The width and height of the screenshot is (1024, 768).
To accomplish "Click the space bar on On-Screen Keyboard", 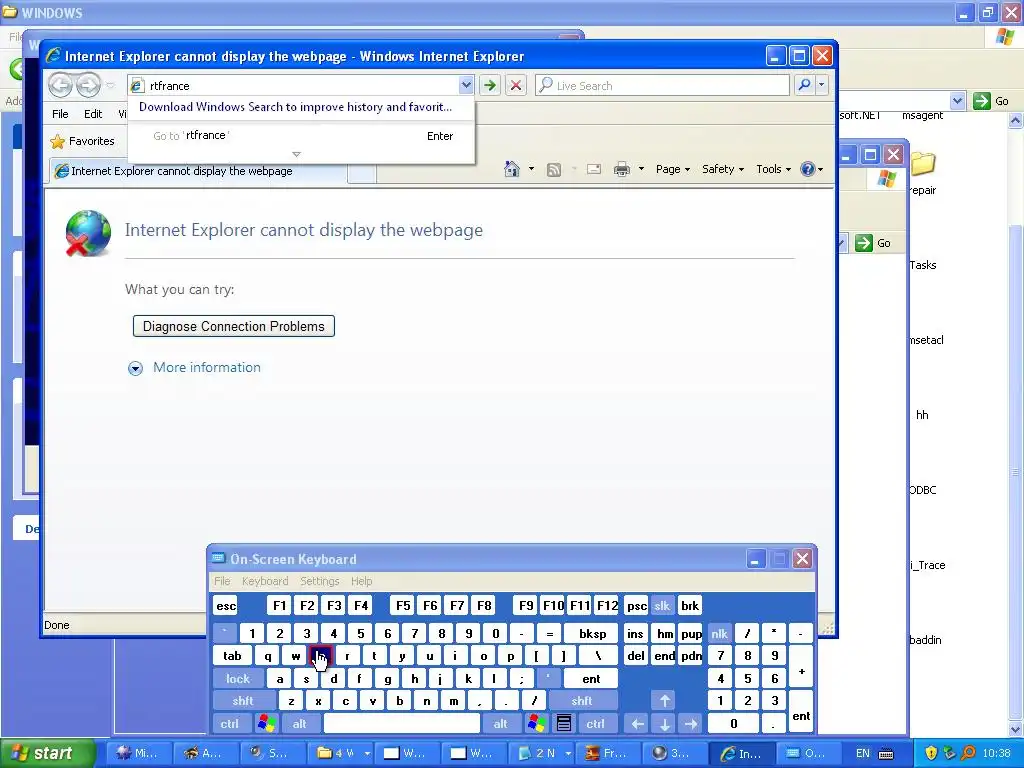I will click(x=402, y=724).
